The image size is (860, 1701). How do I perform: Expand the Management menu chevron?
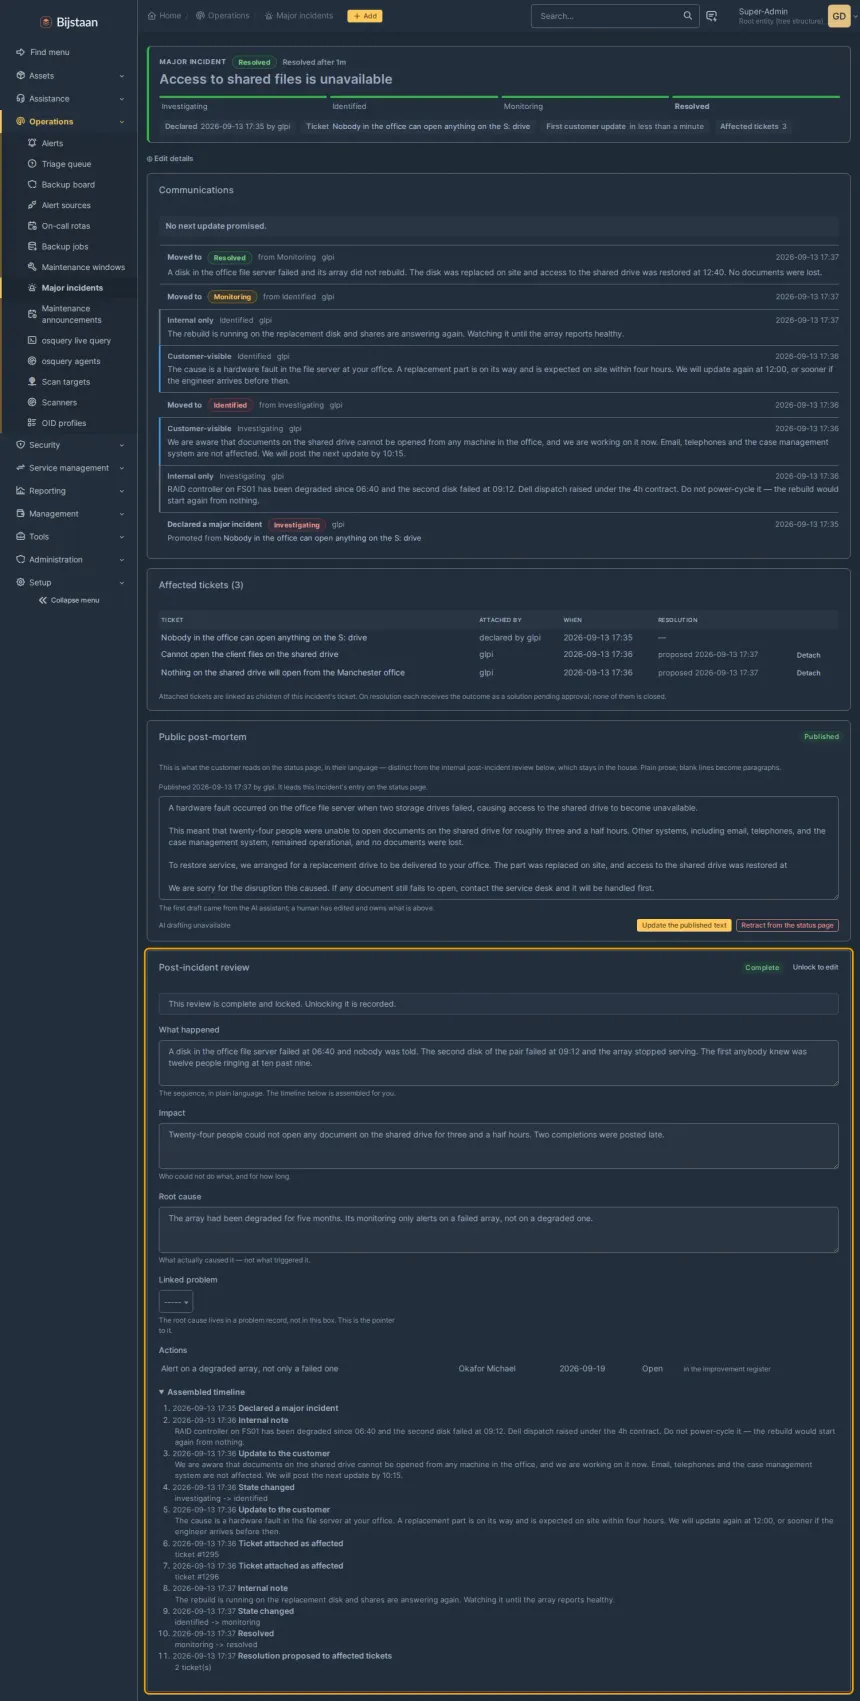122,514
